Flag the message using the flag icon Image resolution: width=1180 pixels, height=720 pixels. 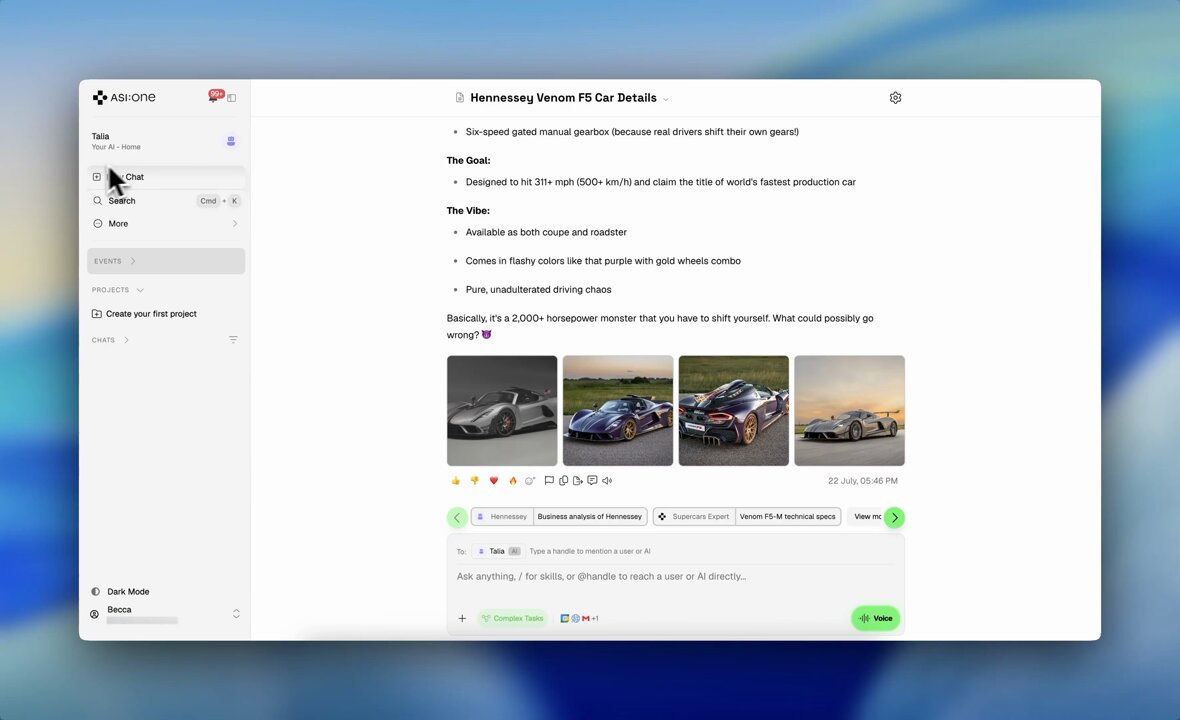549,481
